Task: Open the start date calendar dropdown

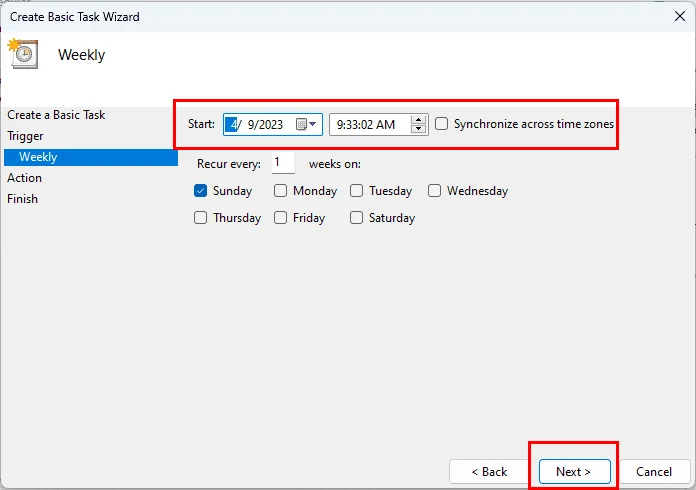Action: pyautogui.click(x=306, y=124)
